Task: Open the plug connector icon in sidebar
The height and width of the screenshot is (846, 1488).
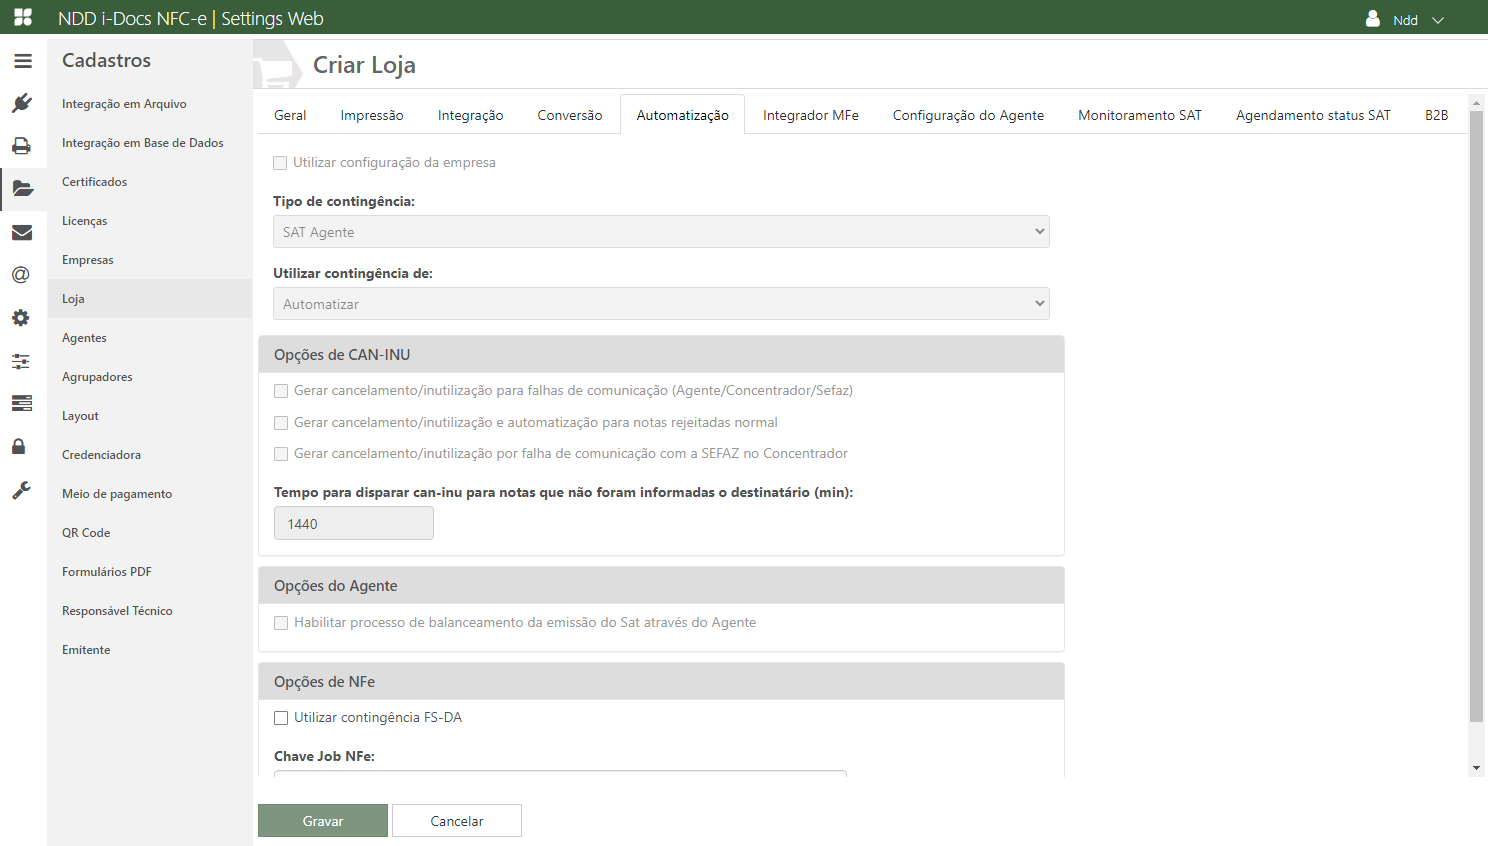Action: tap(22, 103)
